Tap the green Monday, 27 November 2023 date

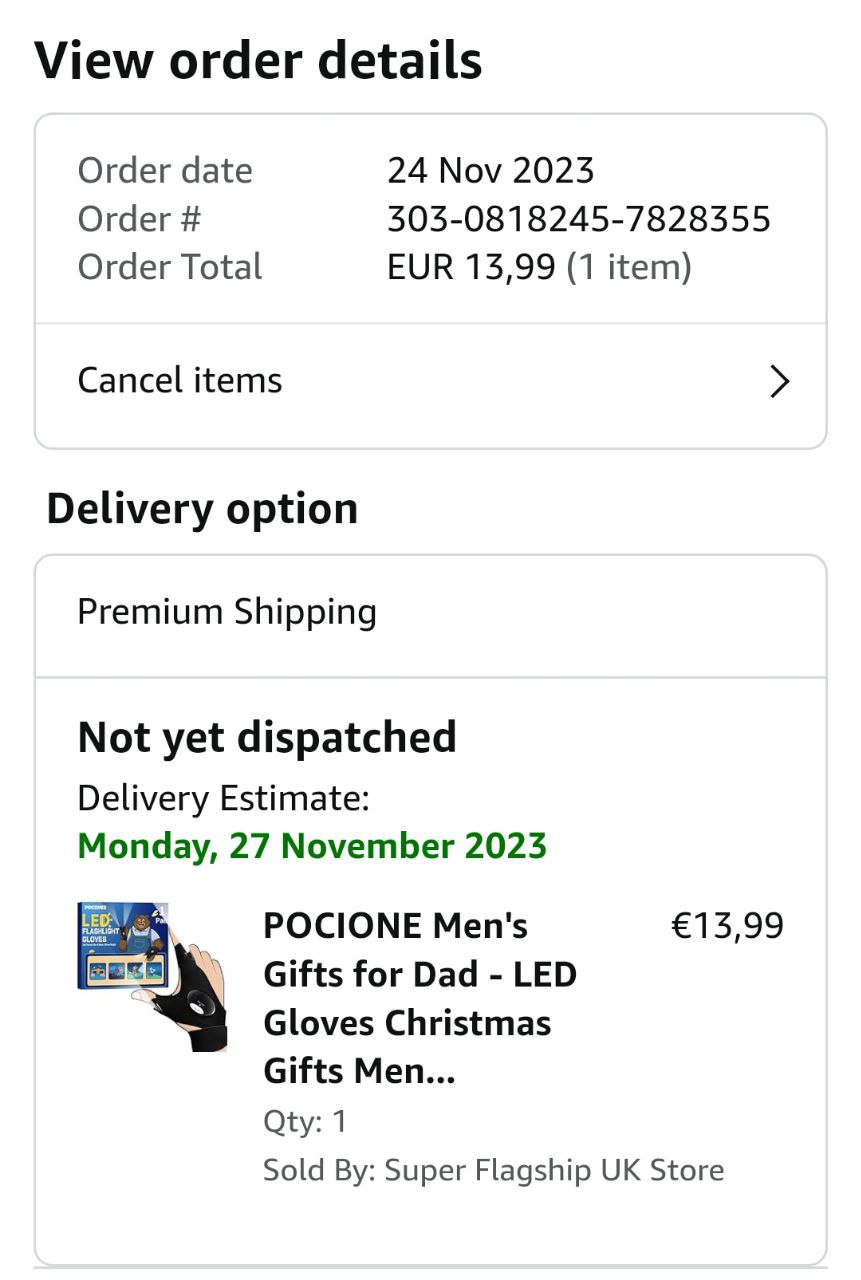[x=312, y=846]
